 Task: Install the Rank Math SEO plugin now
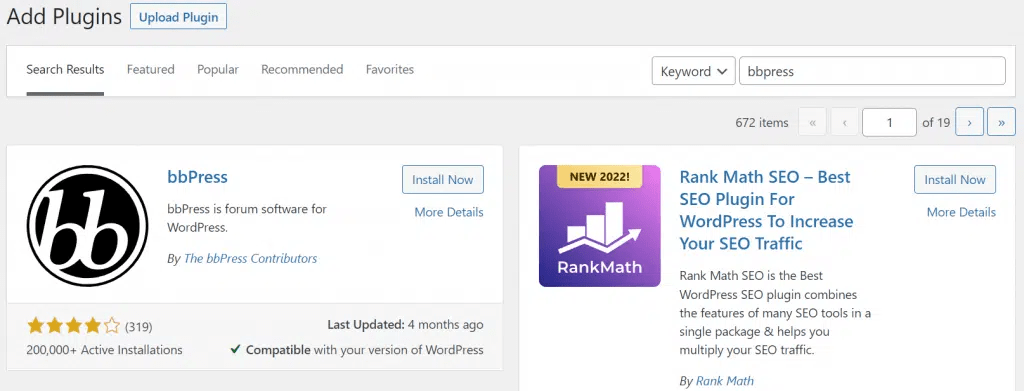click(955, 180)
